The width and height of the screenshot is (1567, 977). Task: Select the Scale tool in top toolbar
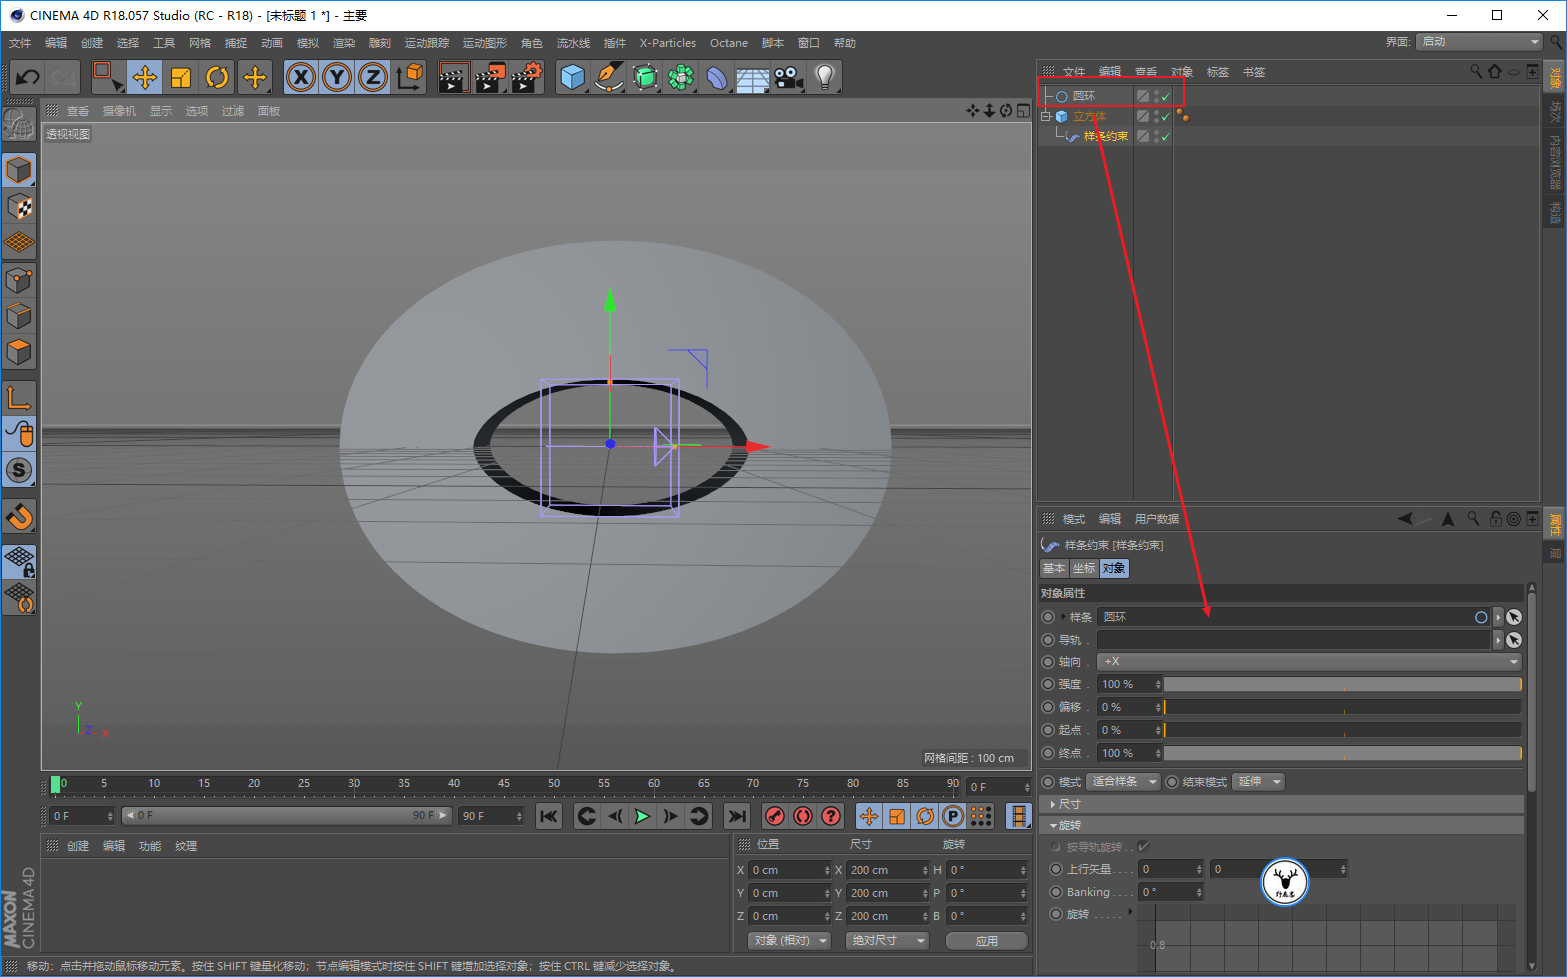pyautogui.click(x=180, y=77)
